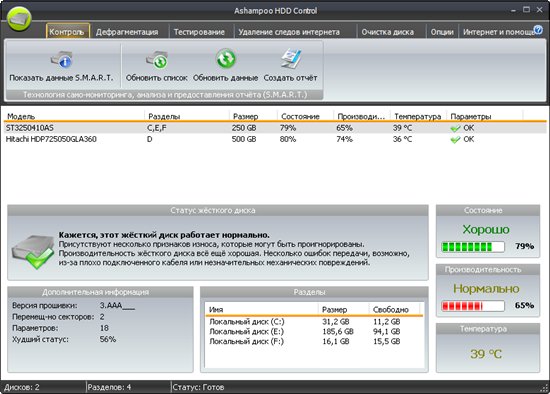
Task: Select the Опции tab
Action: tap(442, 32)
